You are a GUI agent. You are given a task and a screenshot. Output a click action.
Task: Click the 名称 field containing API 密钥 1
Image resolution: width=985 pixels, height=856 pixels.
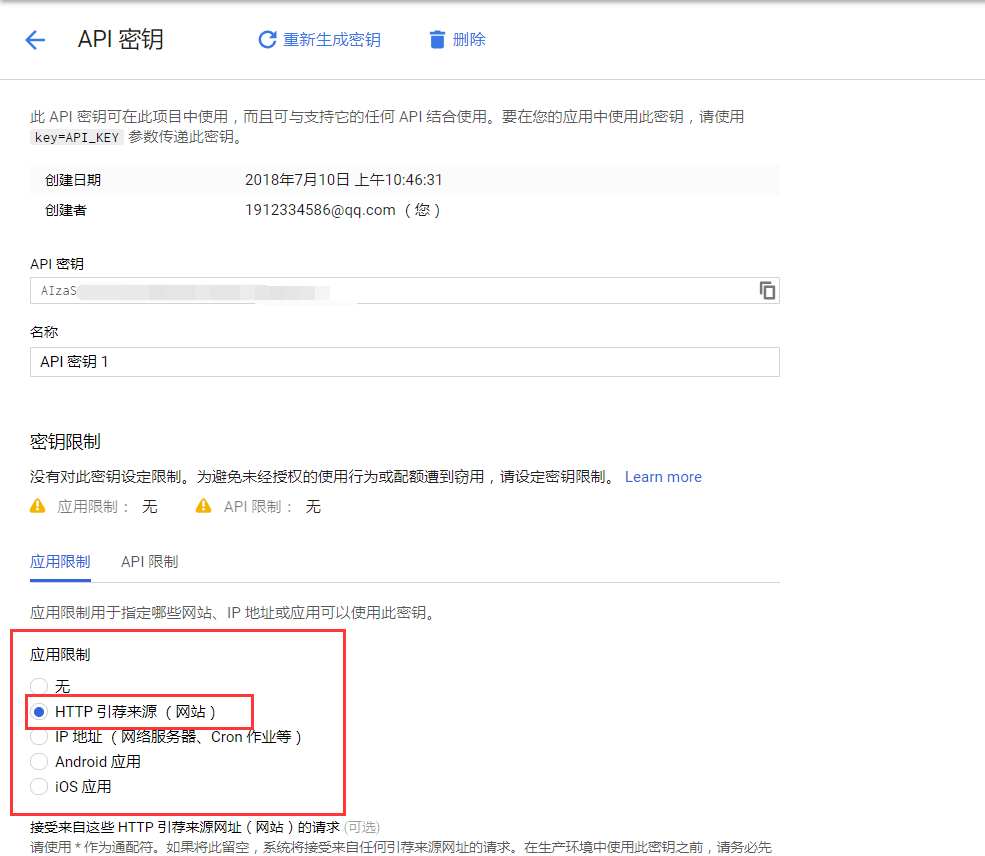404,362
